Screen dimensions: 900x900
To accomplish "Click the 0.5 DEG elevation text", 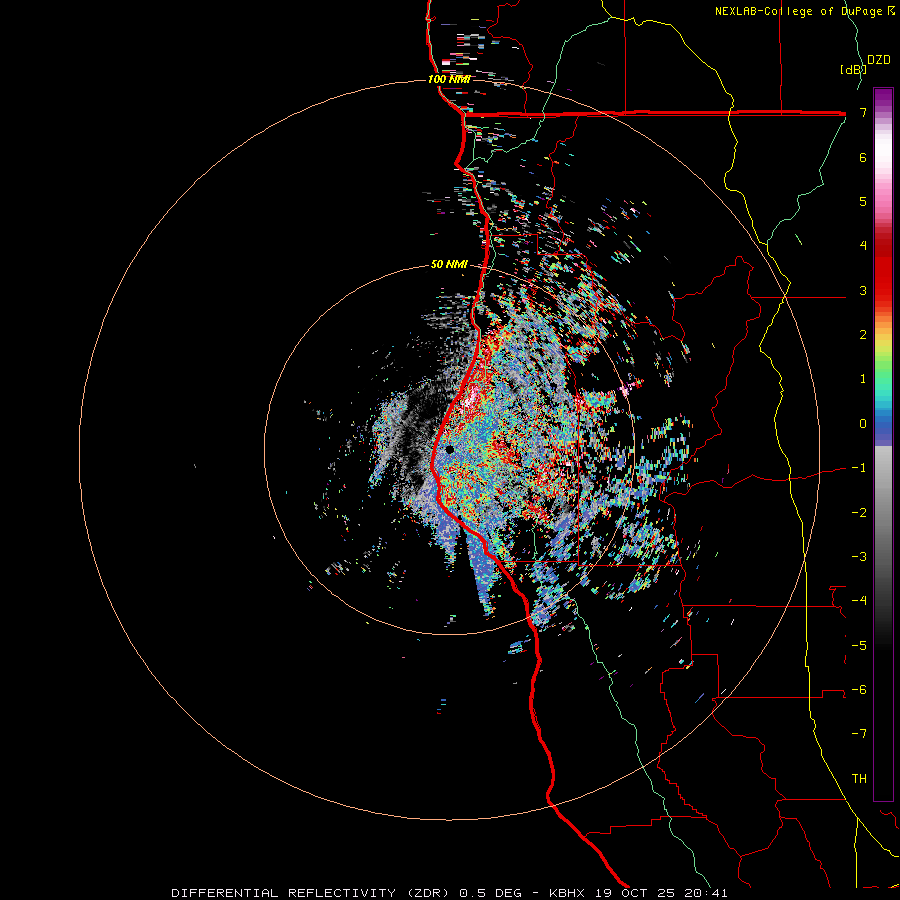I will pos(490,893).
